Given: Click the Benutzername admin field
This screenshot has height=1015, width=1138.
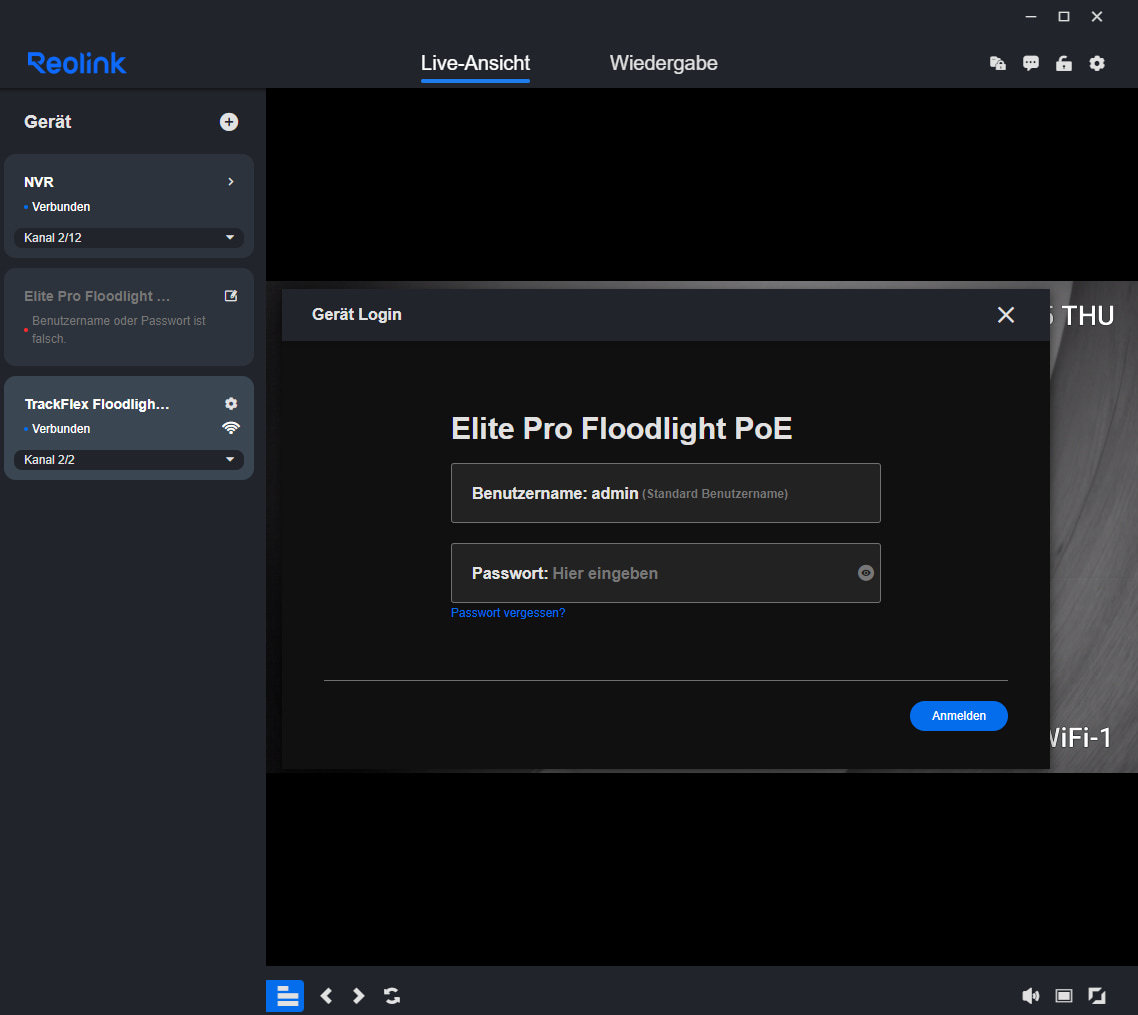Looking at the screenshot, I should (x=666, y=493).
